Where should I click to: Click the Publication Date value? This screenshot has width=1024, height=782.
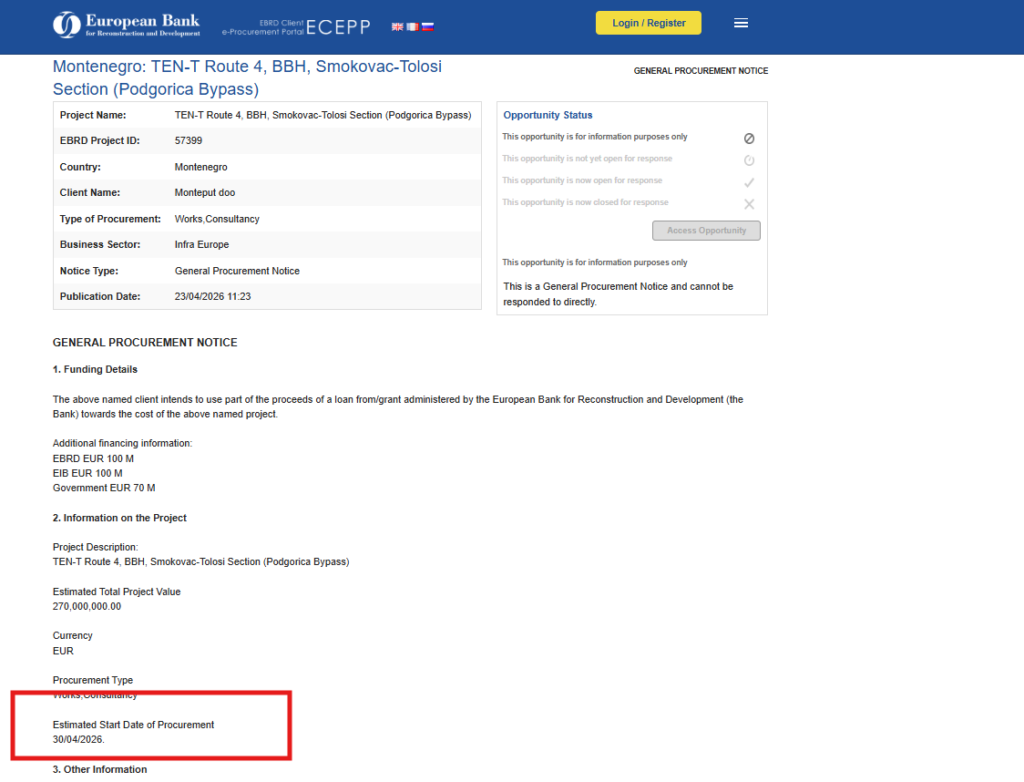click(212, 297)
